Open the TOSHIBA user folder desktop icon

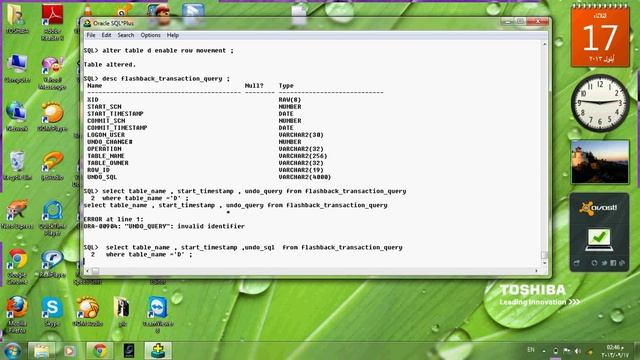click(x=17, y=19)
